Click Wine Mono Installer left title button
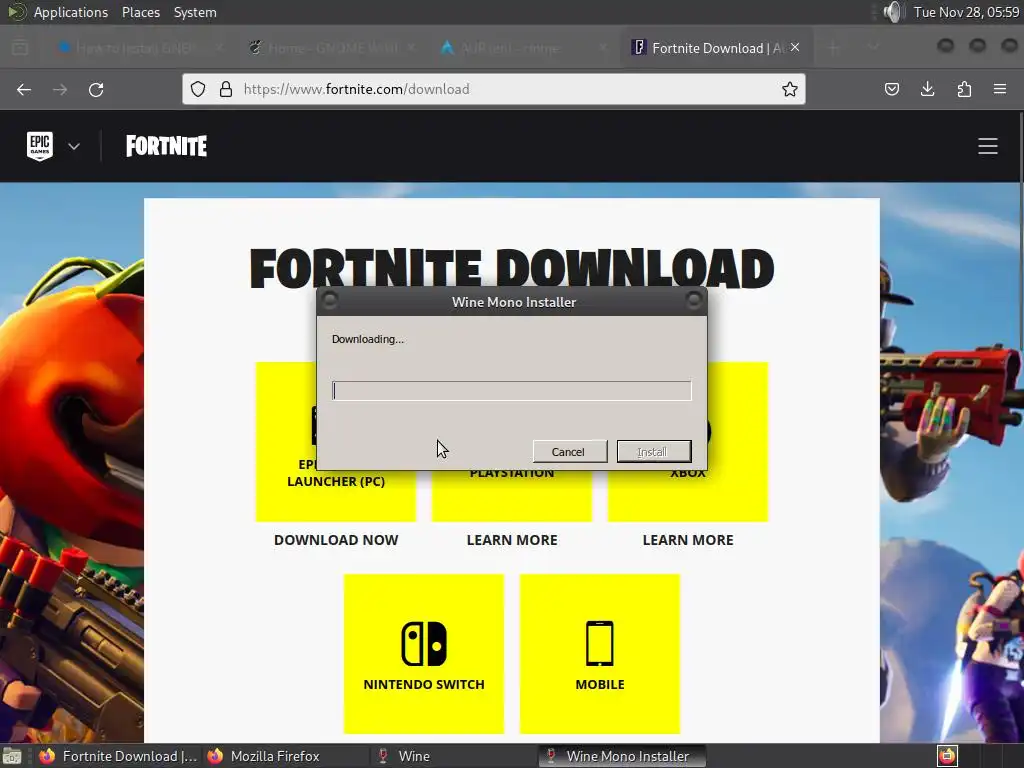1024x768 pixels. click(x=329, y=300)
